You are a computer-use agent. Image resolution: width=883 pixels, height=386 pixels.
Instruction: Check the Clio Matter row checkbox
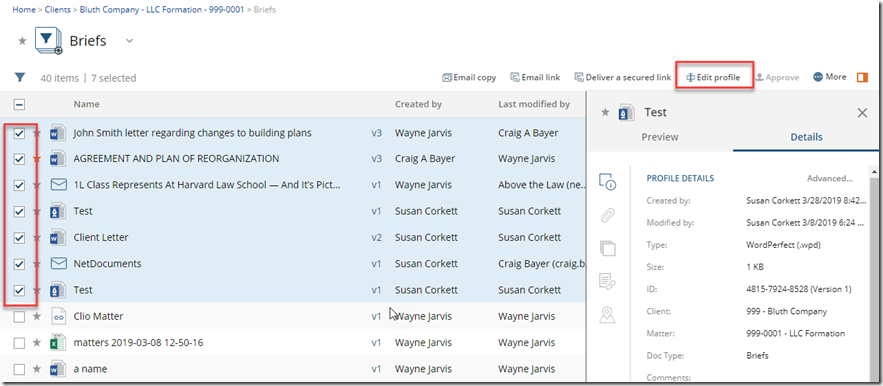pyautogui.click(x=19, y=317)
